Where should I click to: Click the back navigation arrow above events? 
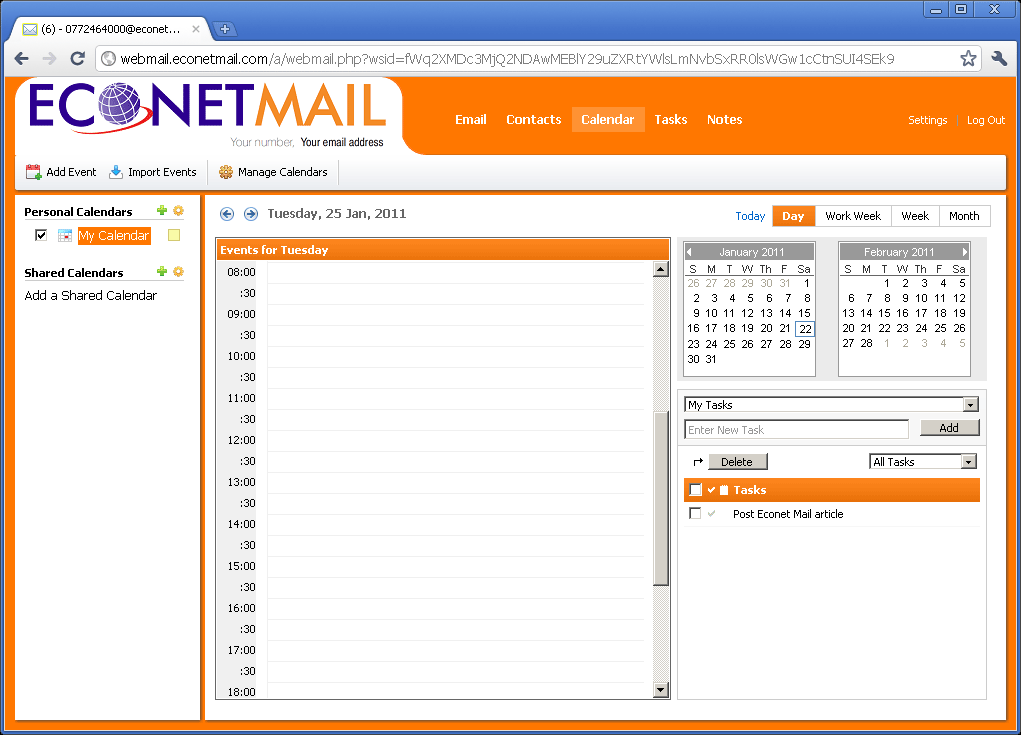click(227, 213)
